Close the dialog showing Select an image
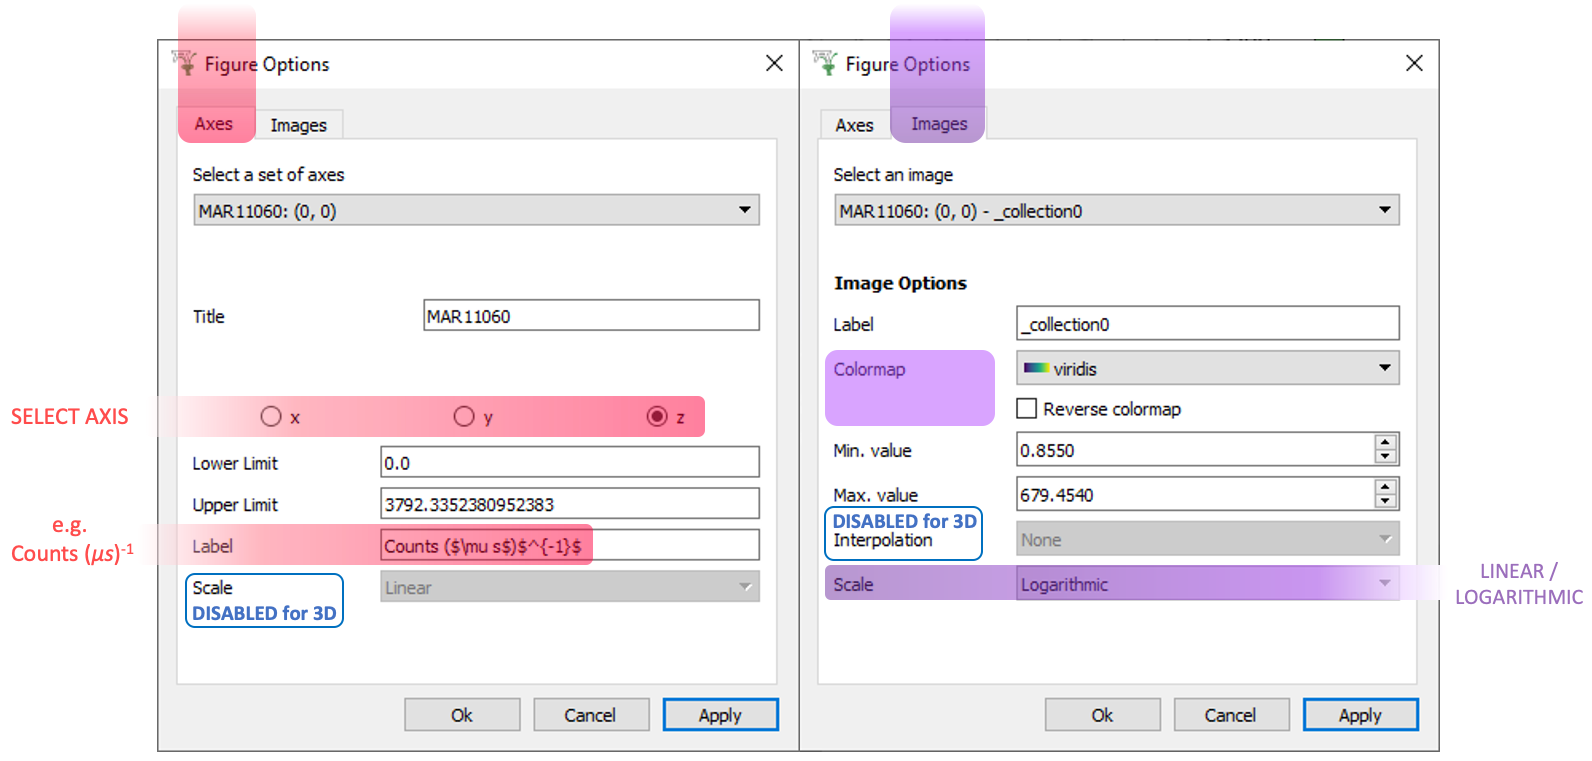 click(1414, 63)
